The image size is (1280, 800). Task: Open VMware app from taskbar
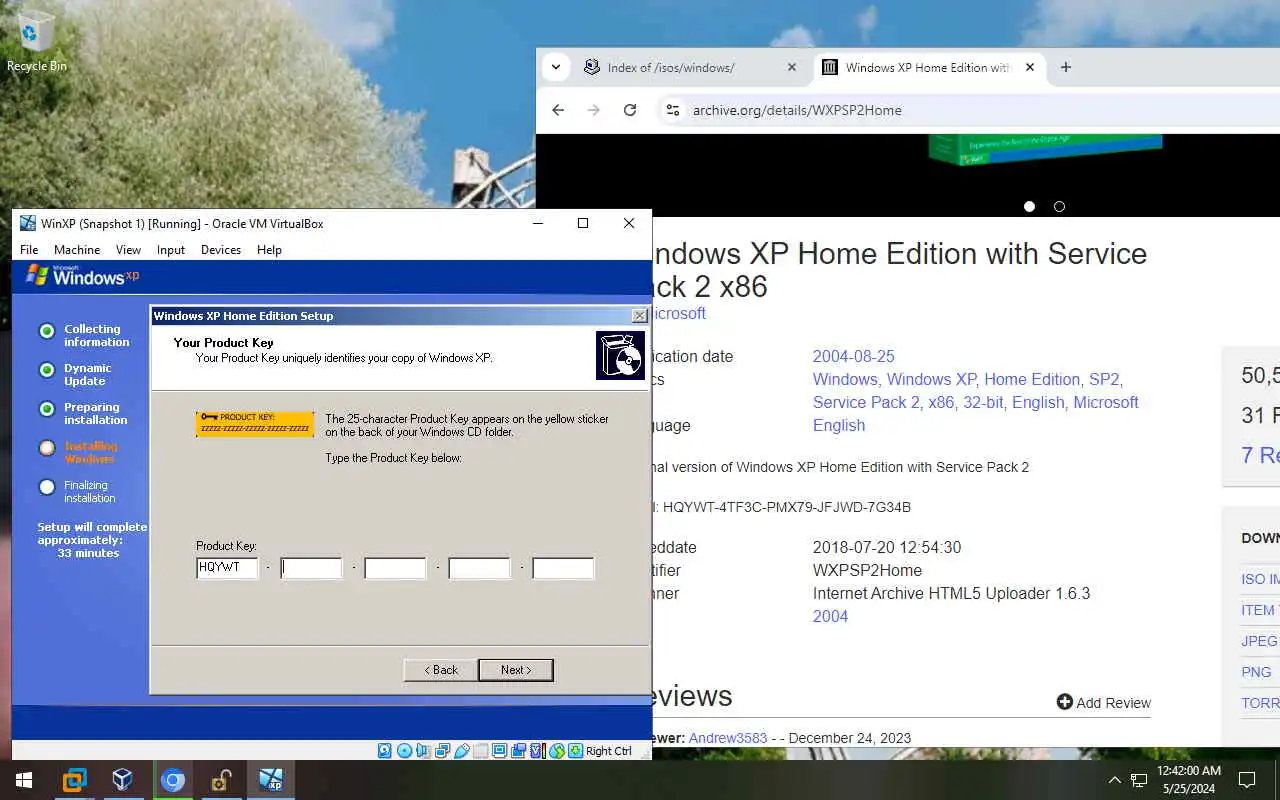tap(75, 780)
